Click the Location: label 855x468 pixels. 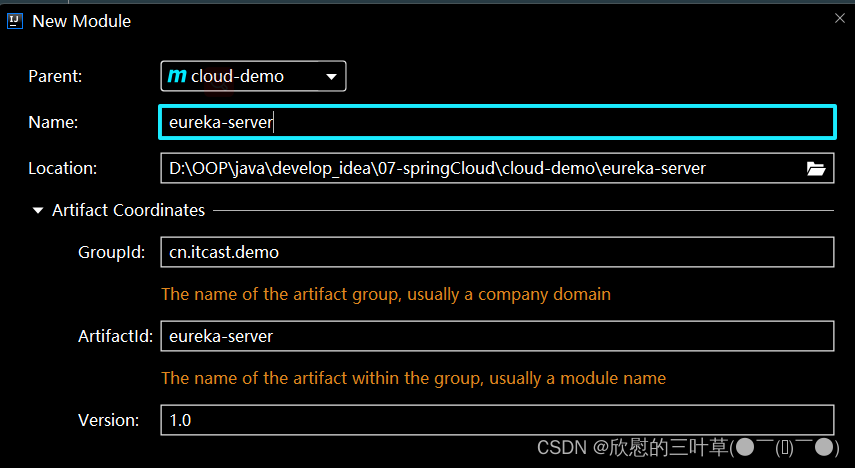[x=63, y=168]
